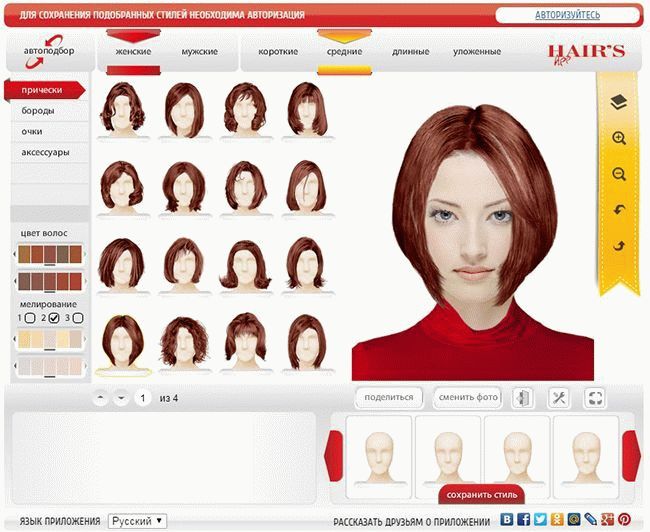The image size is (650, 532).
Task: Toggle fullscreen mode icon
Action: (595, 398)
